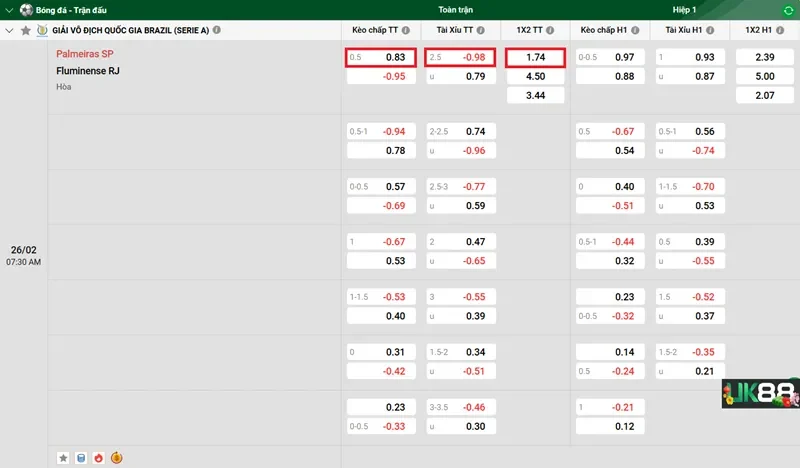Pick handicap TT odds 0.78
This screenshot has width=800, height=468.
click(x=381, y=151)
